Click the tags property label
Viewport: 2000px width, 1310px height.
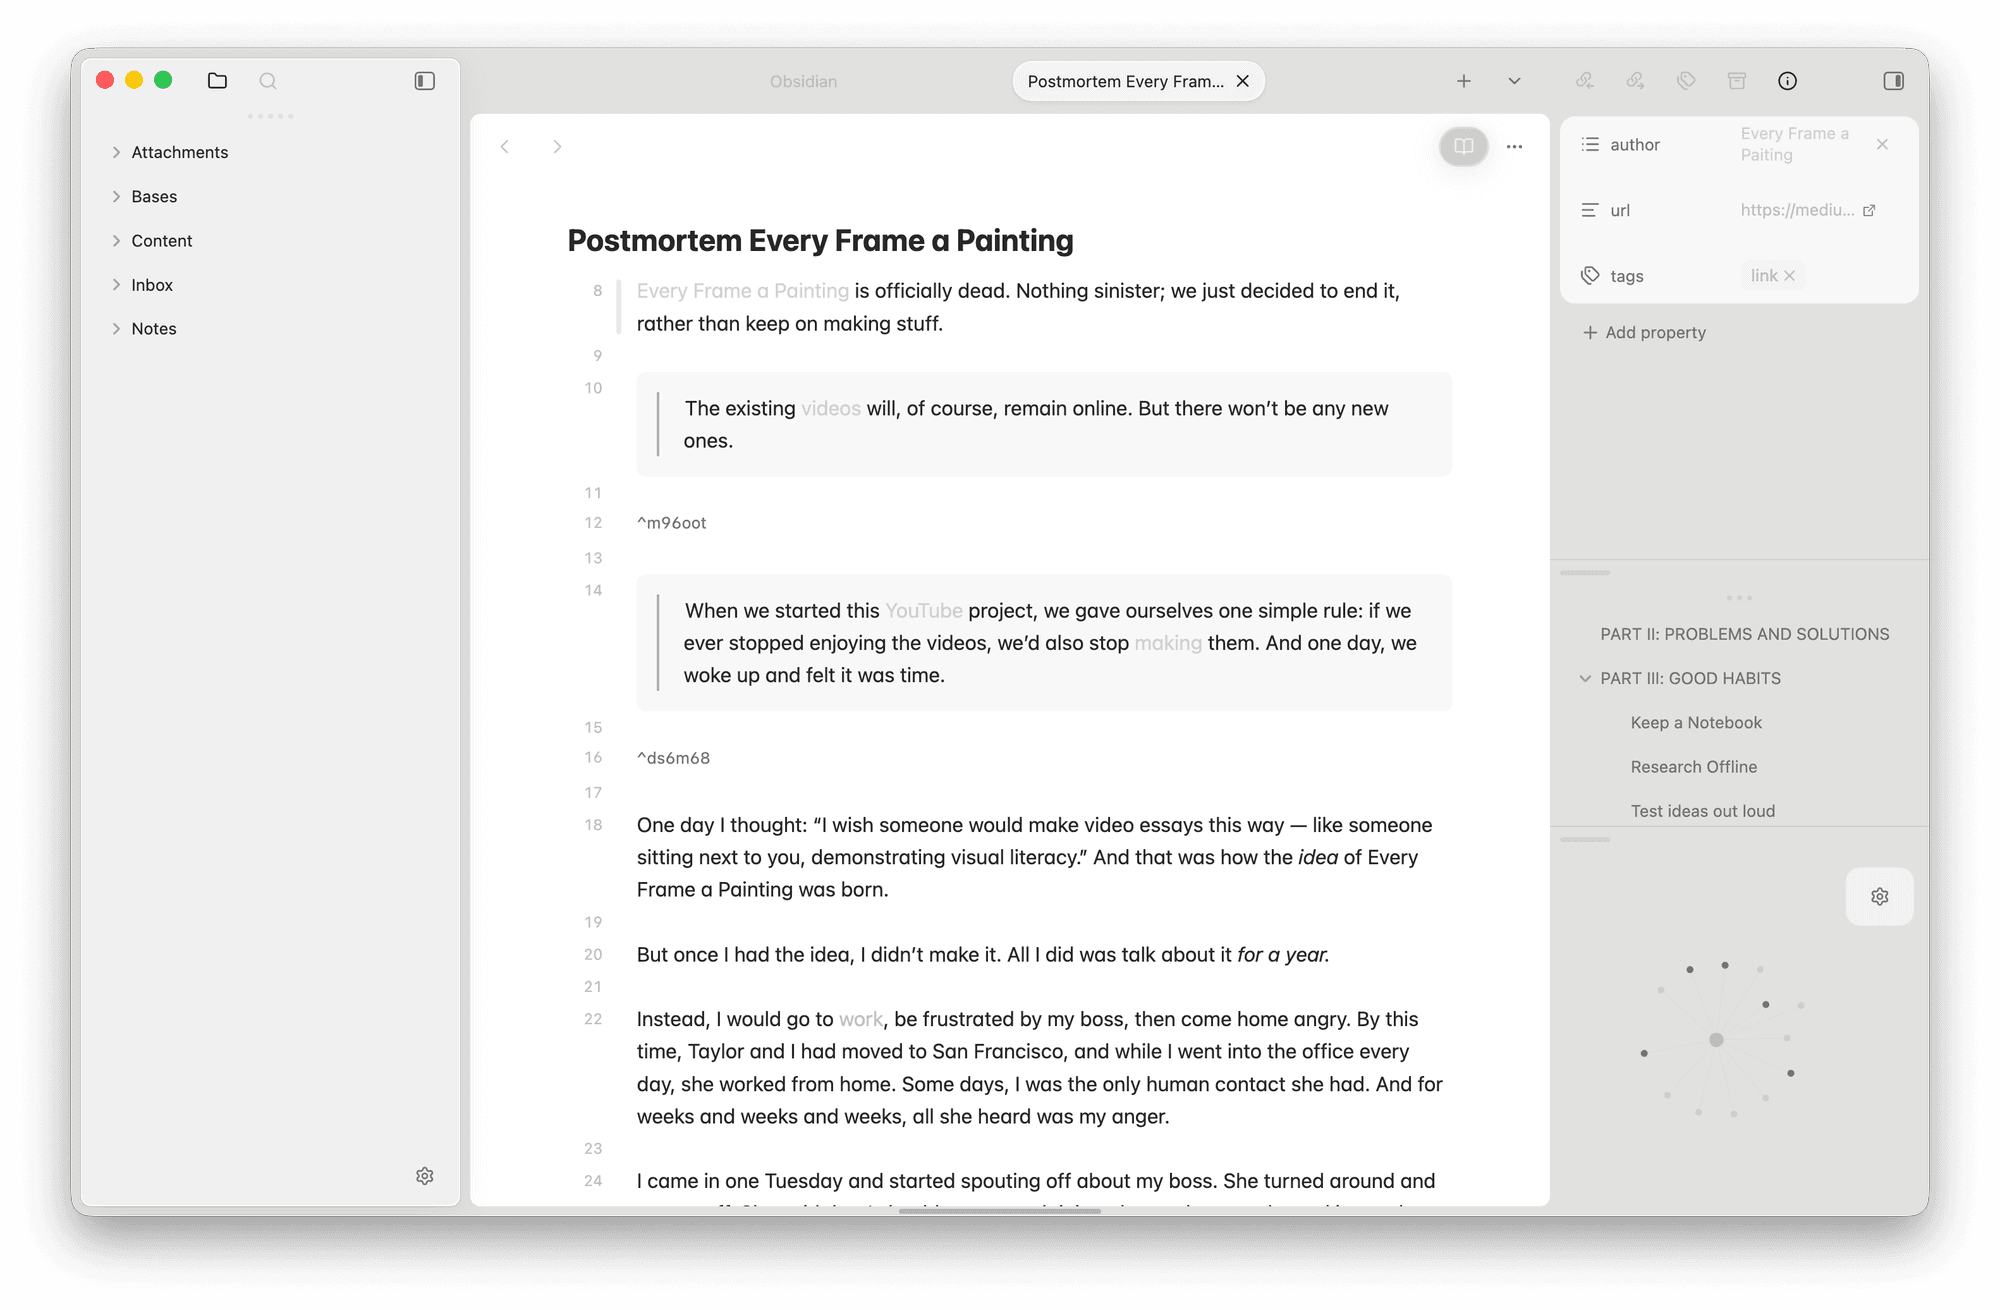[1627, 275]
